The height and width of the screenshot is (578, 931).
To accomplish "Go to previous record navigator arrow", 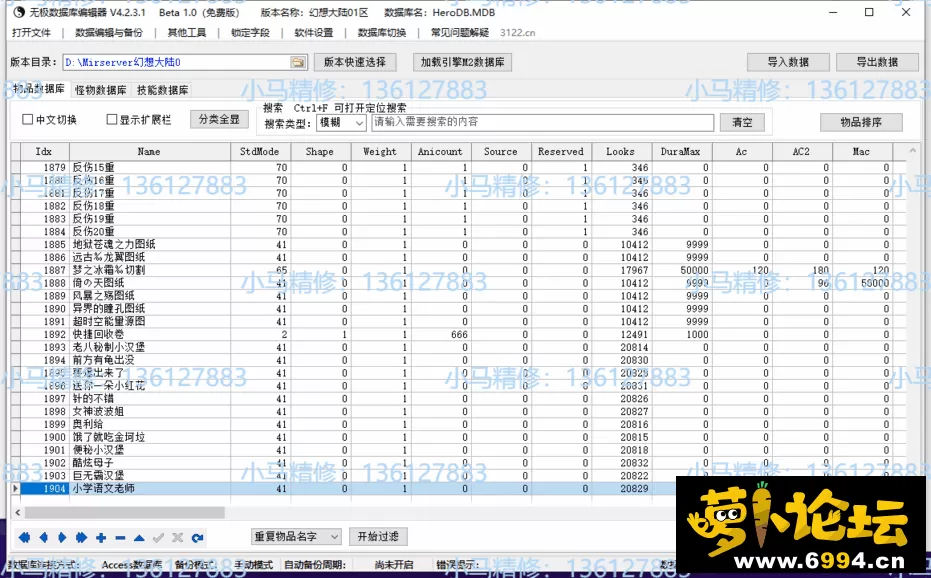I will tap(43, 538).
